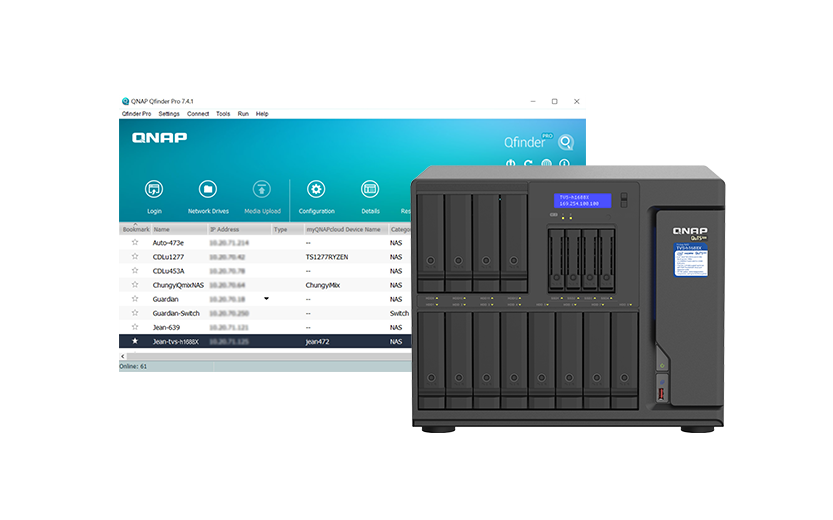
Task: Click the QNAP logo in the banner
Action: pyautogui.click(x=159, y=138)
